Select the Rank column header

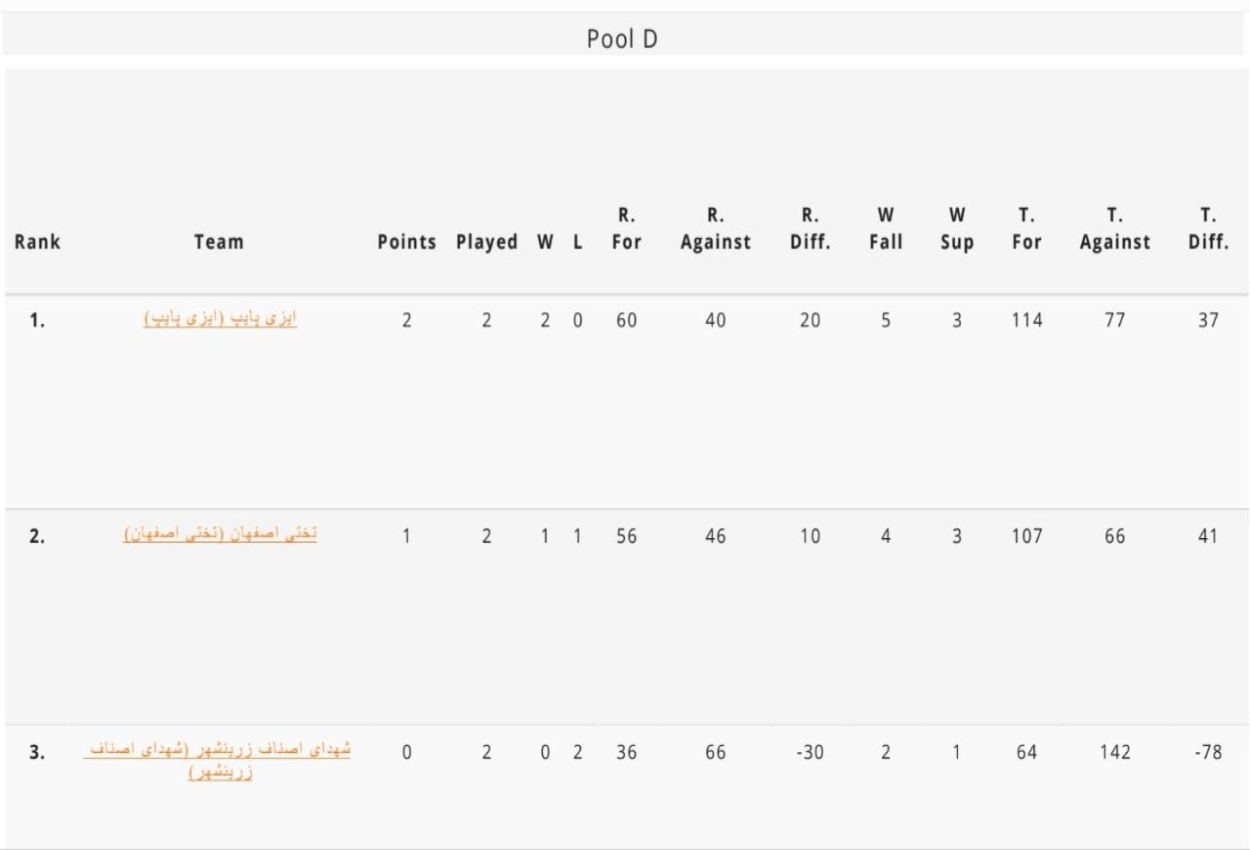(37, 241)
